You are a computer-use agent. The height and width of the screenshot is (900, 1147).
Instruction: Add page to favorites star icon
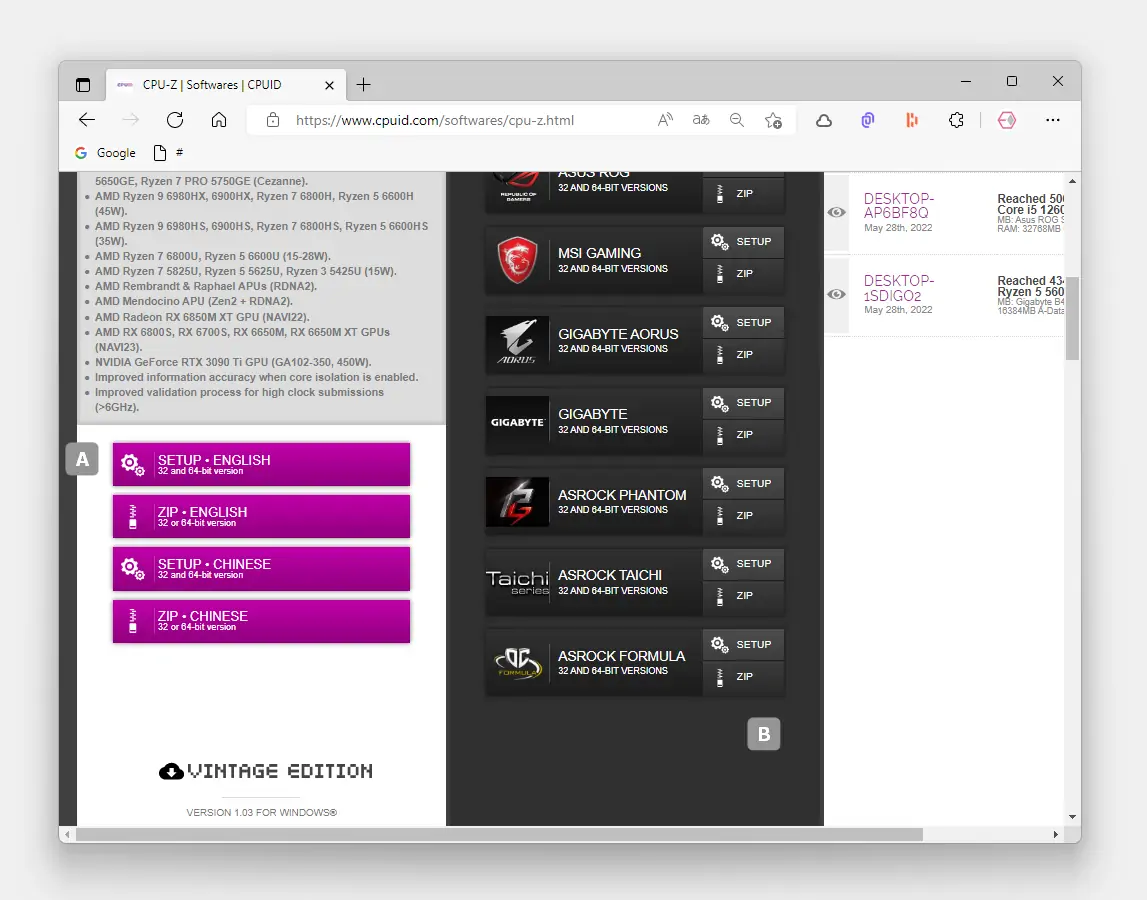tap(773, 120)
